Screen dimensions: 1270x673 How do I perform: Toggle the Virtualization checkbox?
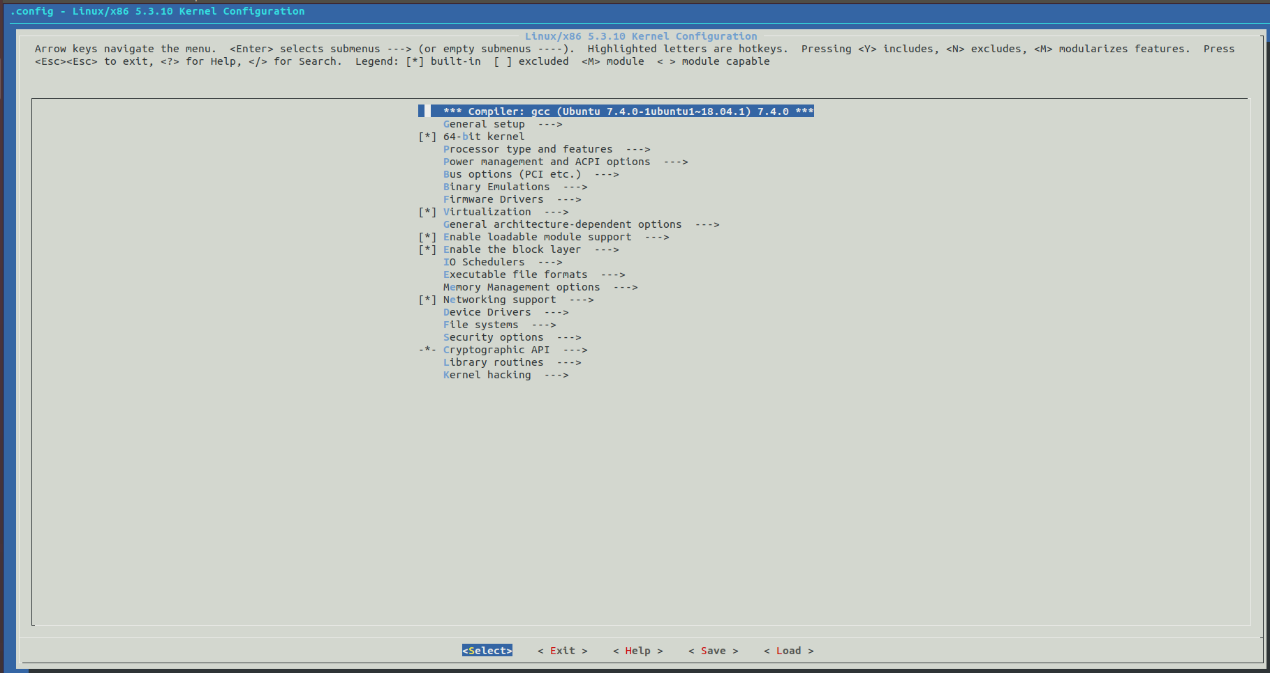click(x=427, y=212)
